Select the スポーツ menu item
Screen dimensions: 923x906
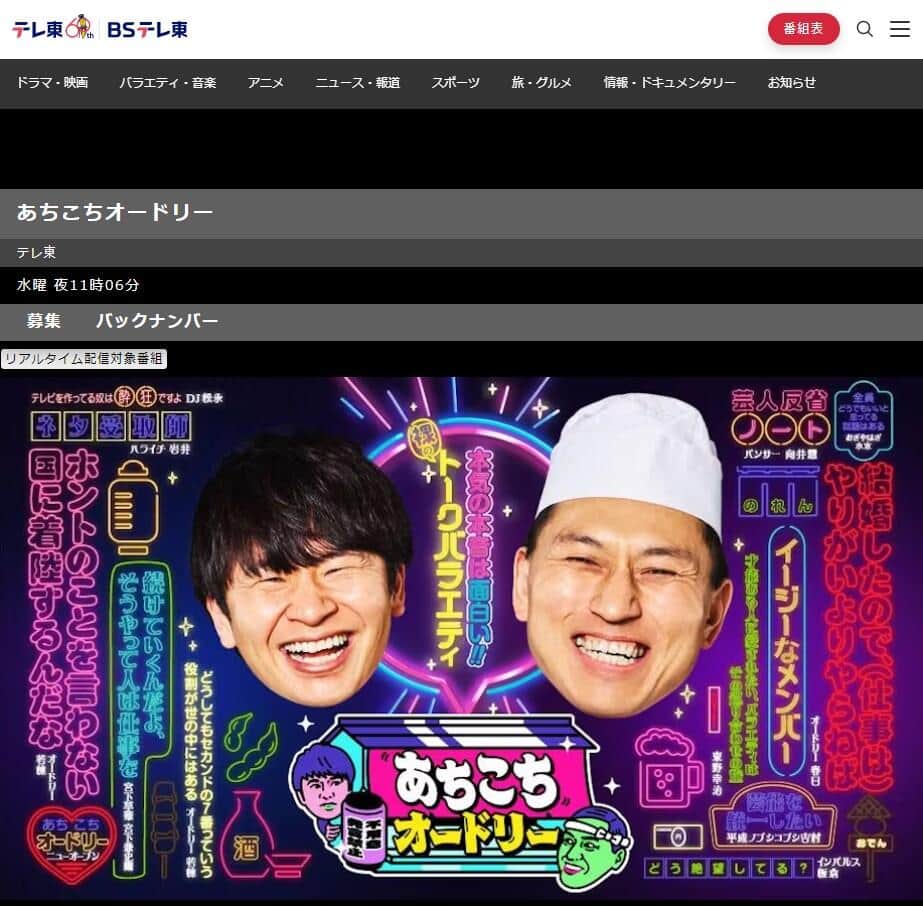point(455,84)
